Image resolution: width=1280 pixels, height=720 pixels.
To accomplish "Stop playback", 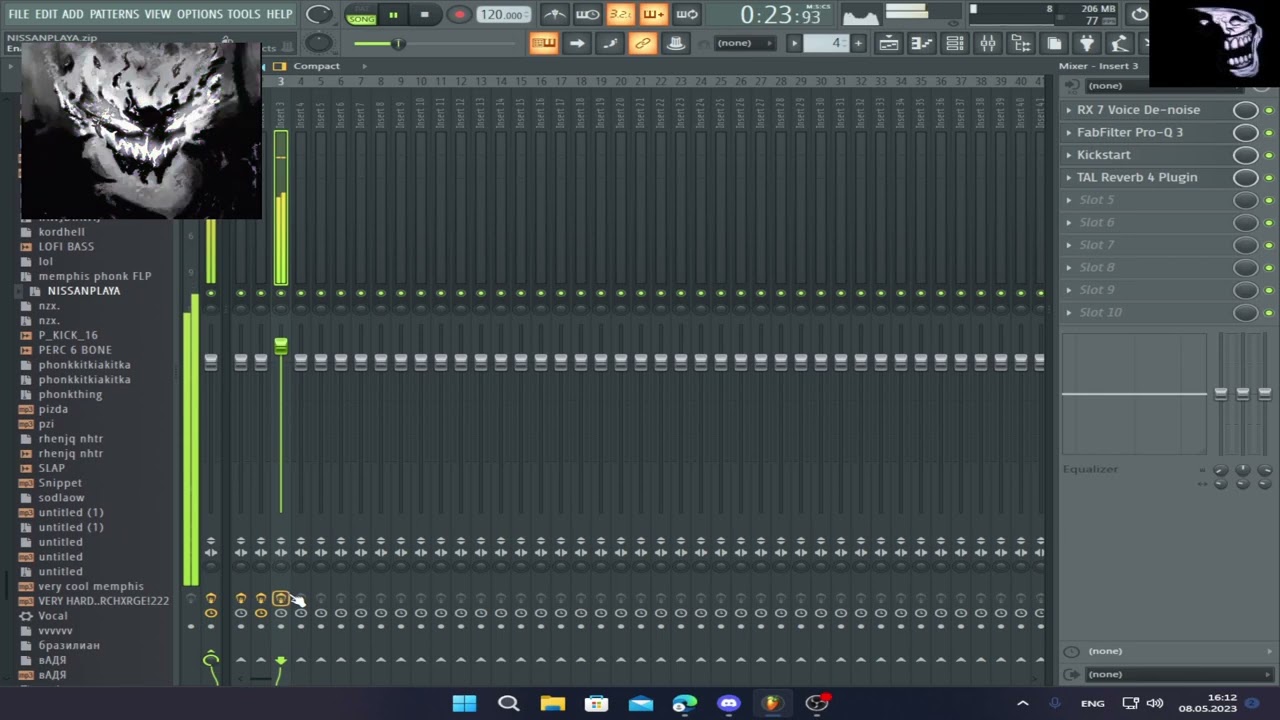I will point(424,15).
